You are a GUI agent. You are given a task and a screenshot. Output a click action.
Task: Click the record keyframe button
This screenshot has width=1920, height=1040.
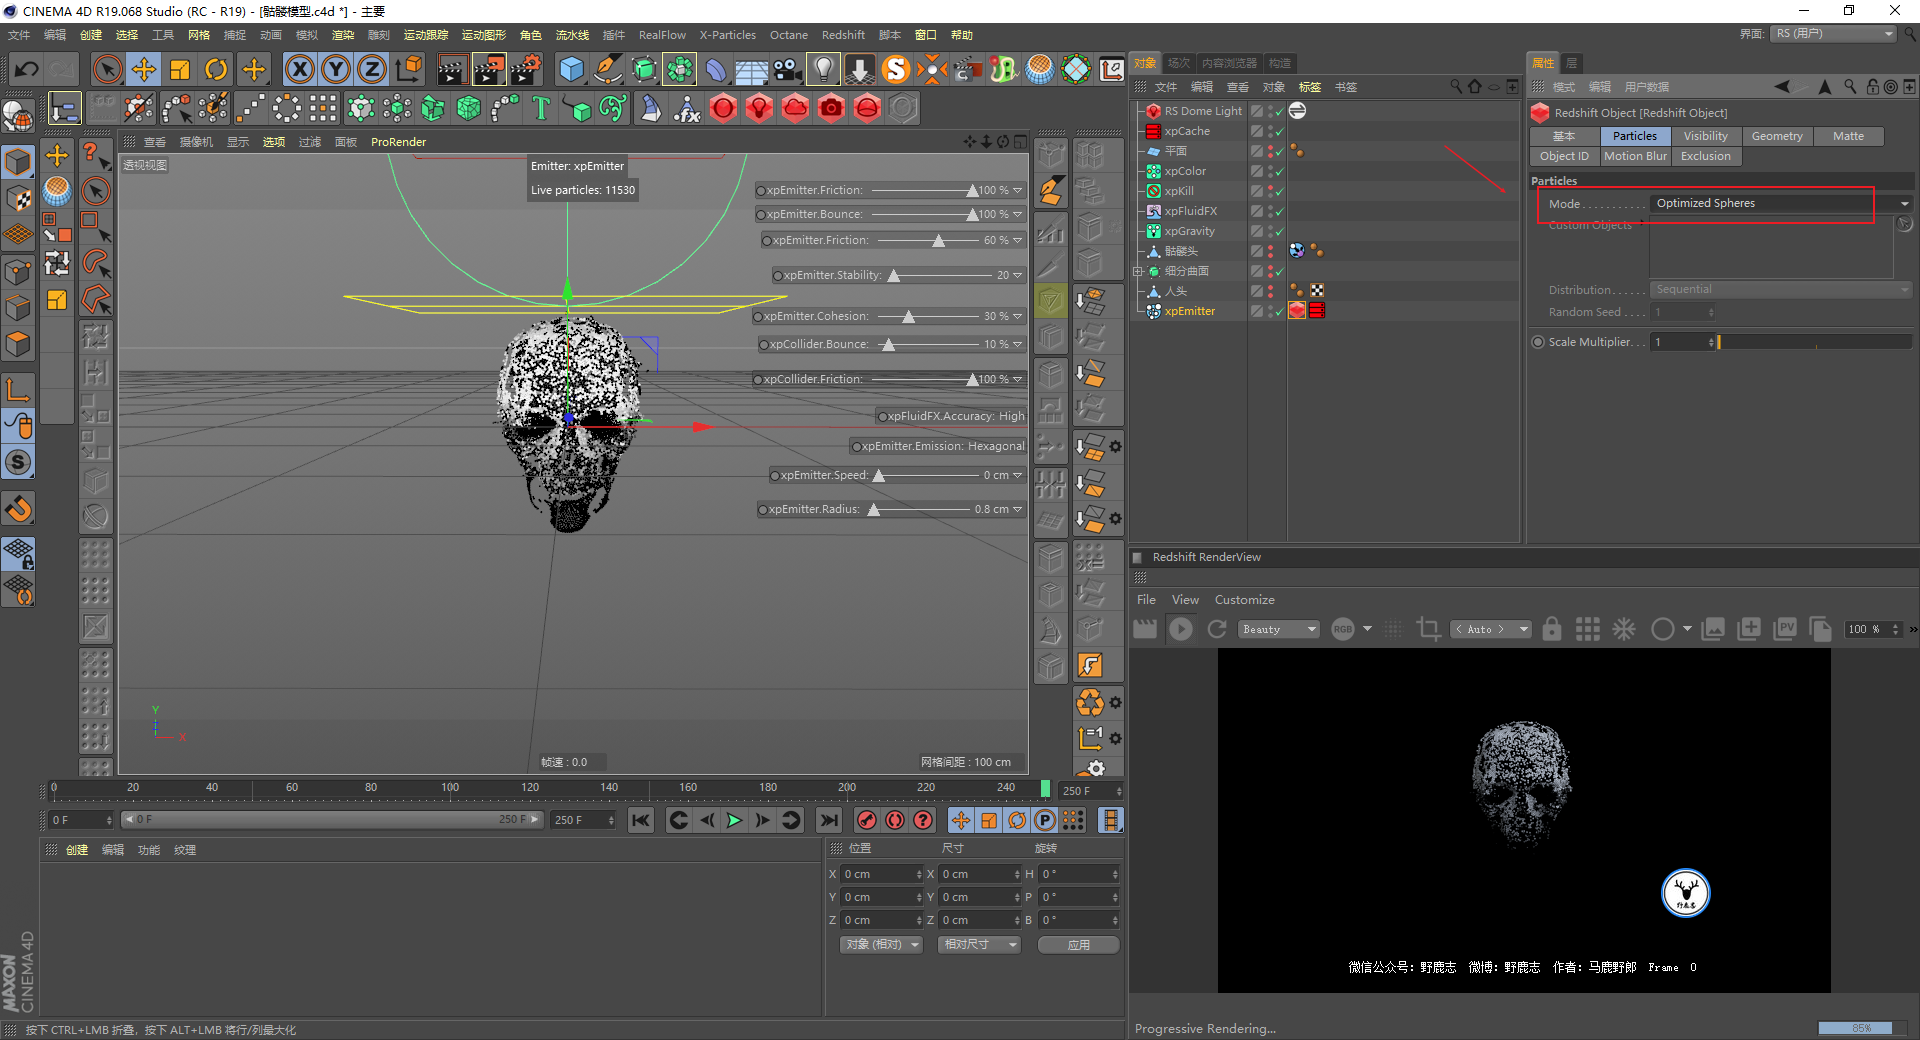click(867, 820)
